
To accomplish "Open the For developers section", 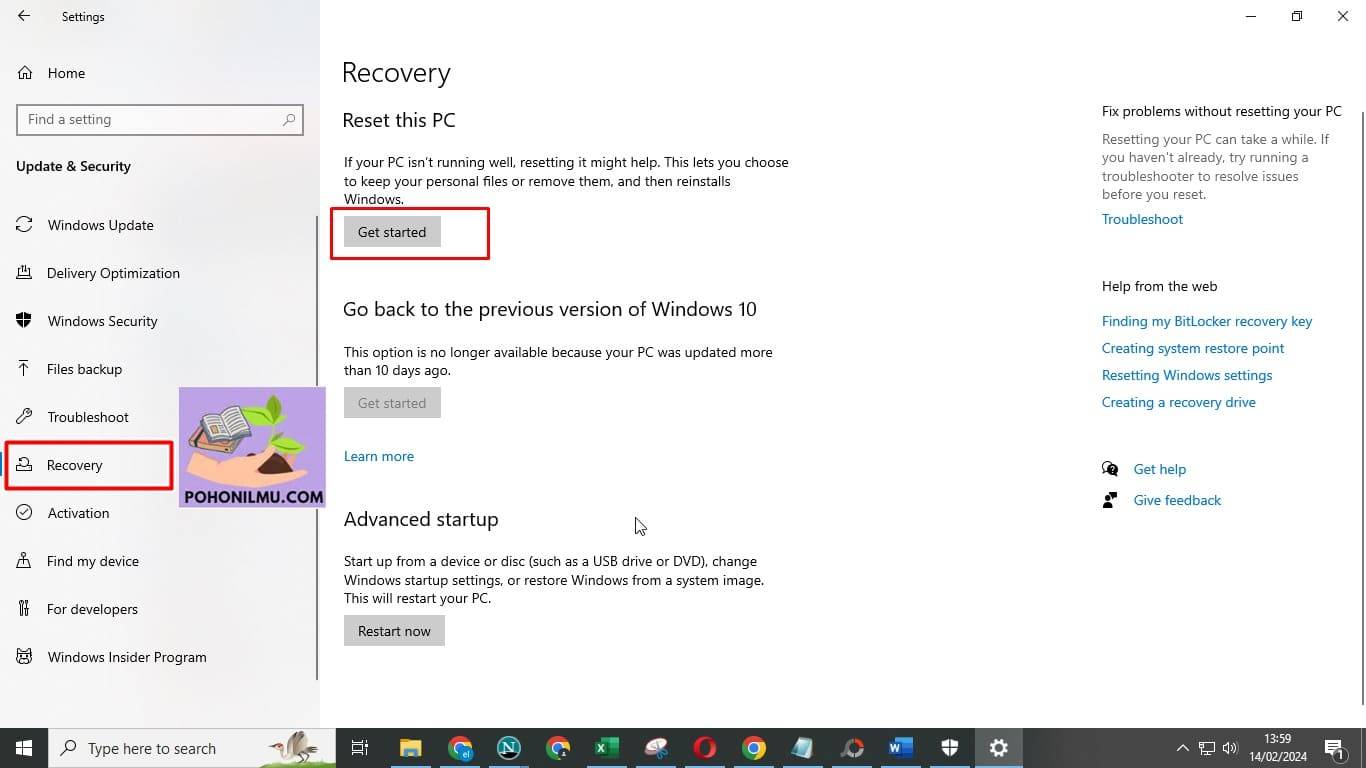I will (92, 609).
